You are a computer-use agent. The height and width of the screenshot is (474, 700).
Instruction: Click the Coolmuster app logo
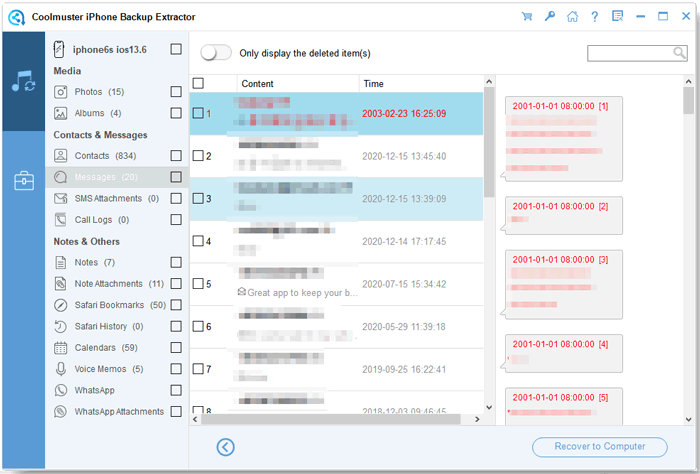[17, 17]
